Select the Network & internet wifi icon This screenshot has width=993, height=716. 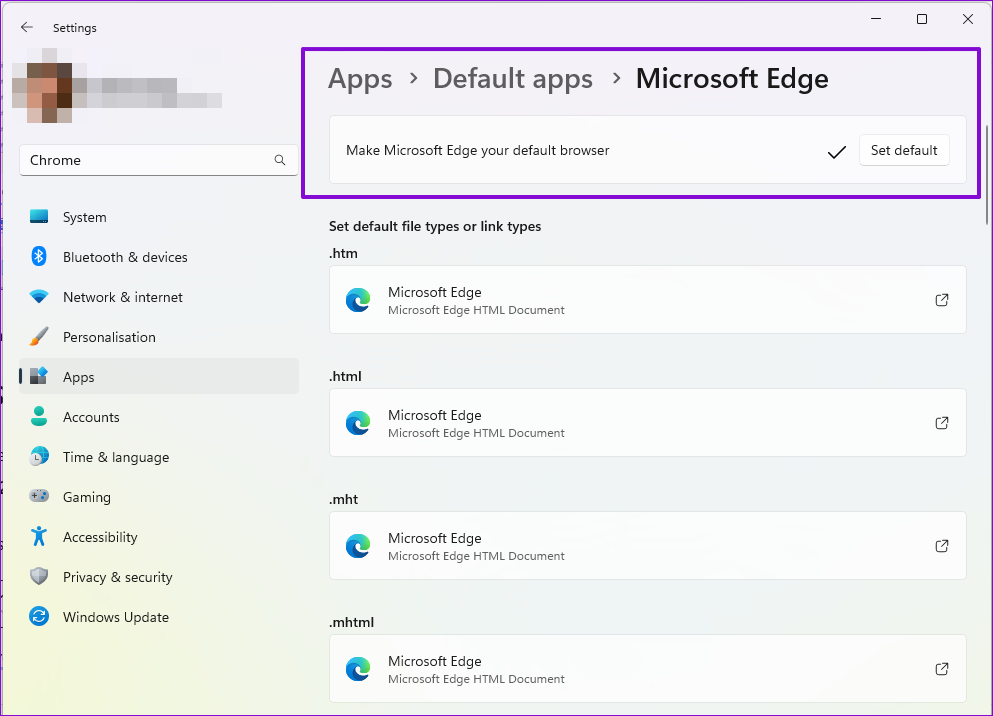click(x=38, y=297)
